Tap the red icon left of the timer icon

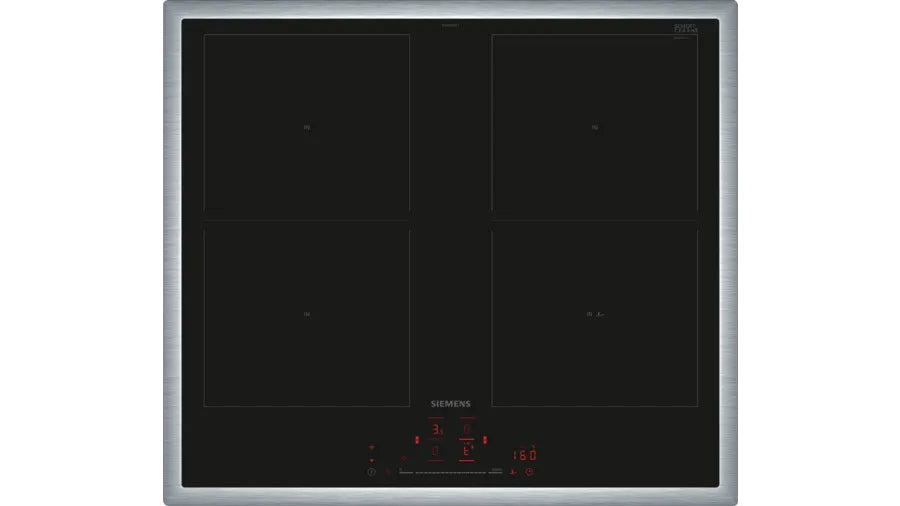pos(512,471)
